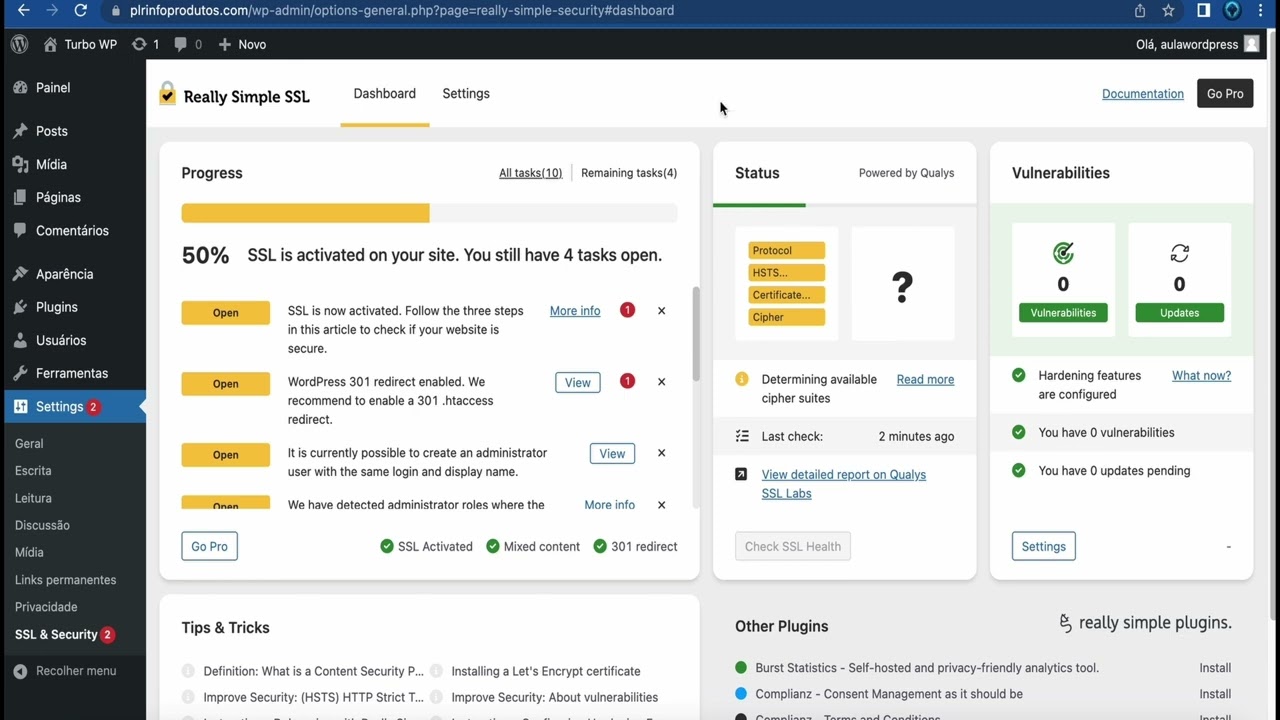
Task: Click the WordPress logo in admin bar
Action: click(19, 44)
